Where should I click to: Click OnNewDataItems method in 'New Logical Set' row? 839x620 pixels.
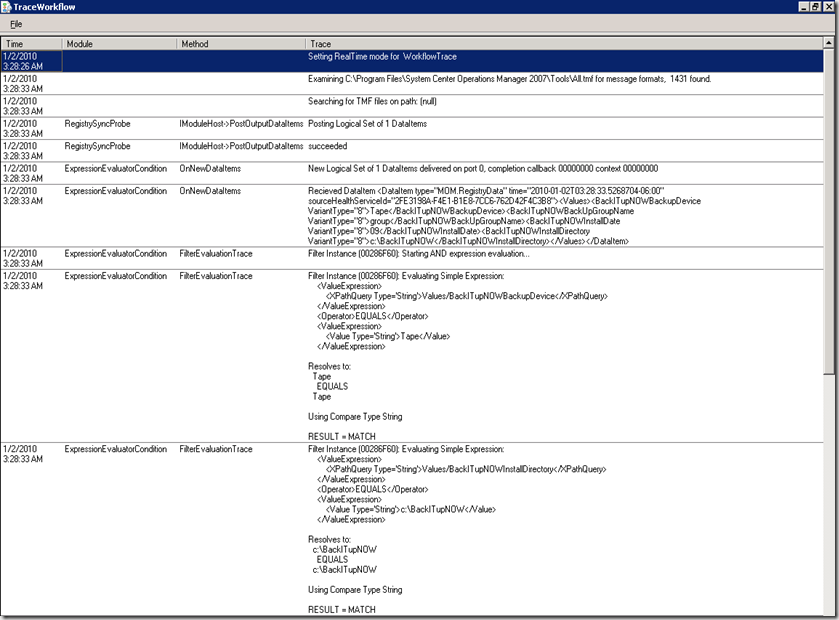coord(210,169)
